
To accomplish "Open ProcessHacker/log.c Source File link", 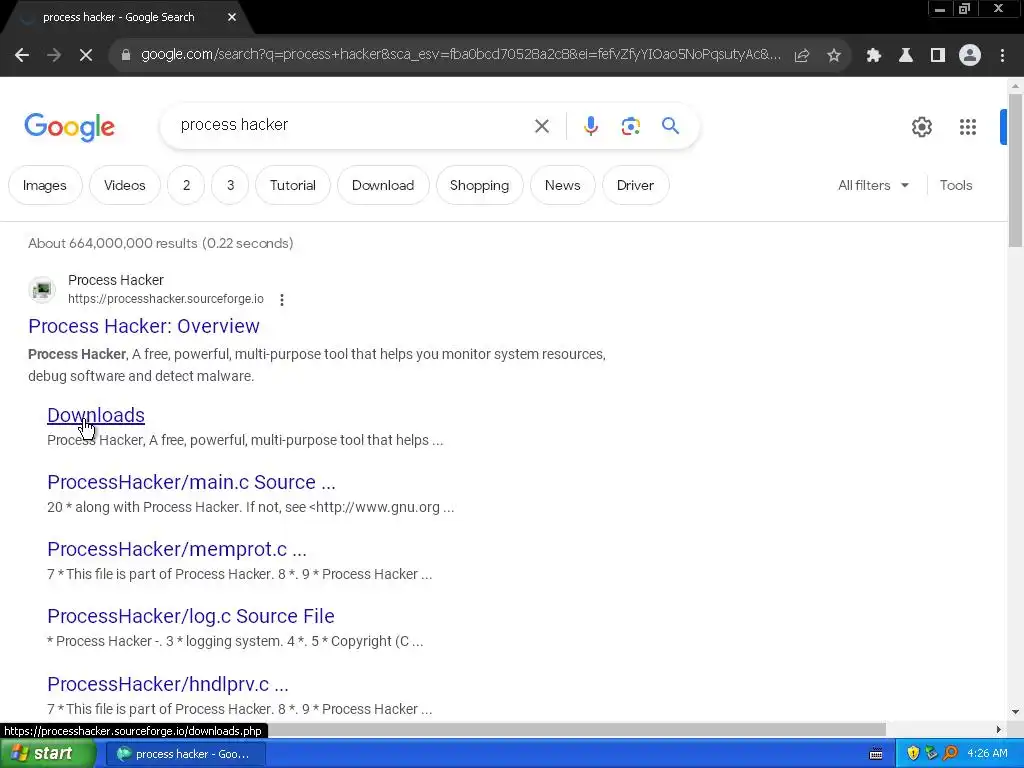I will (x=191, y=616).
